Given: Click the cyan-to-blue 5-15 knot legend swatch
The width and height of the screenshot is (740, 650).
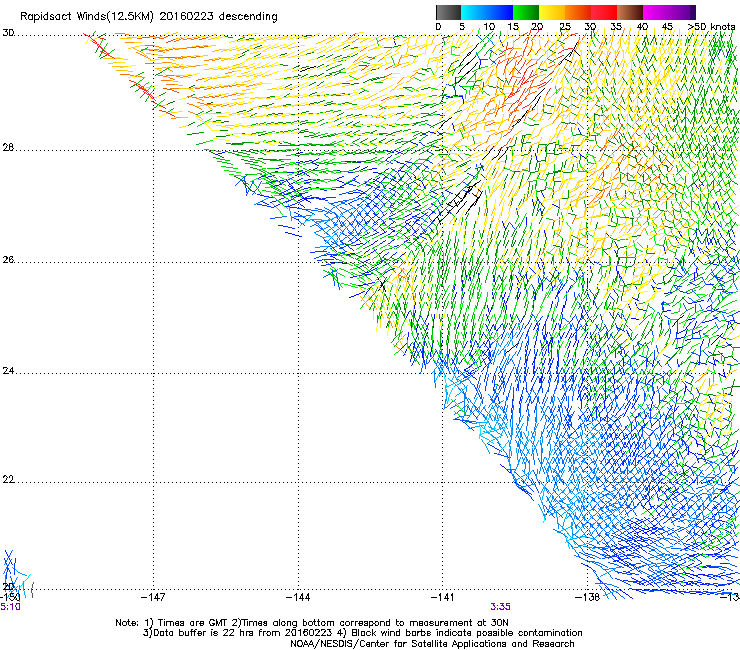Looking at the screenshot, I should (x=487, y=12).
